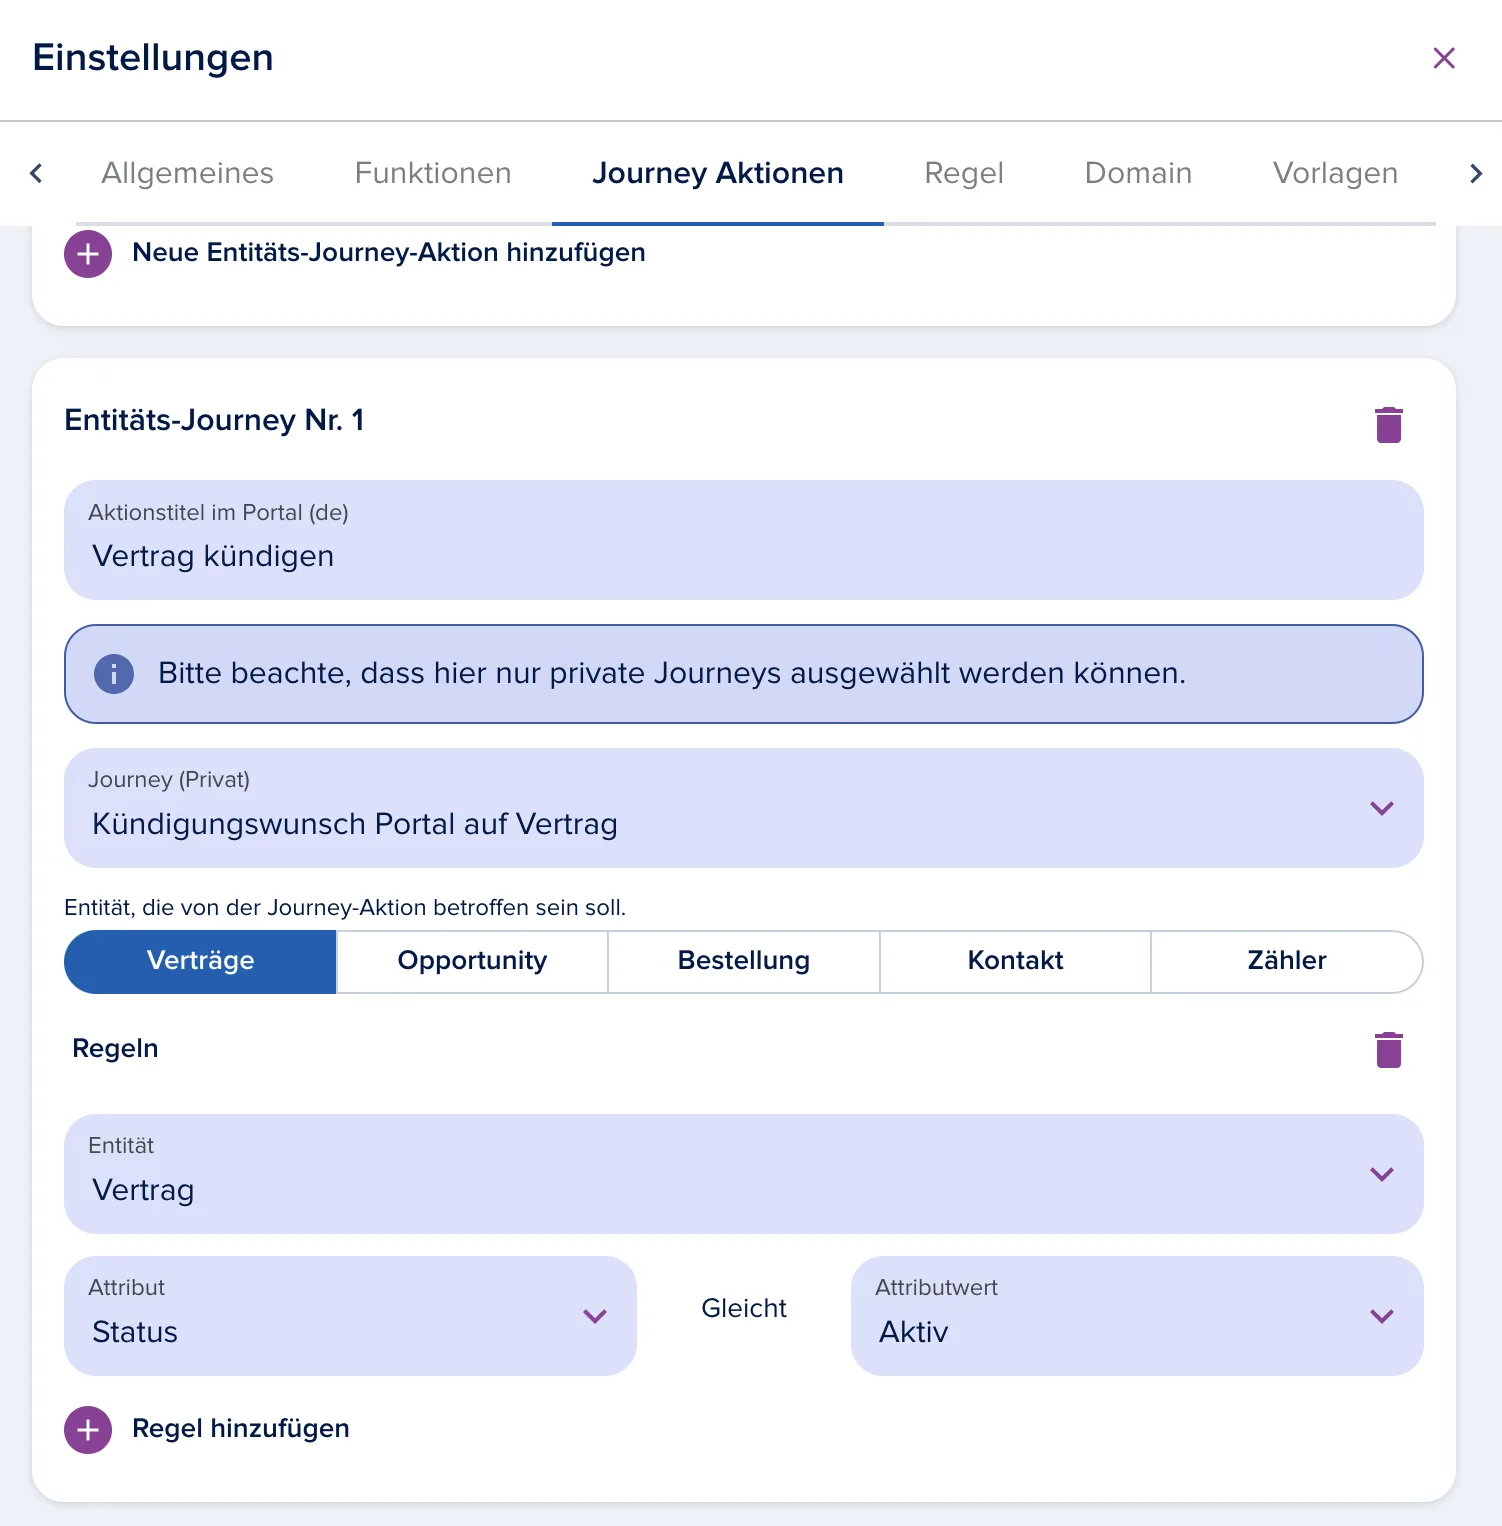Select Verträge as affected entity
This screenshot has height=1526, width=1502.
click(200, 961)
